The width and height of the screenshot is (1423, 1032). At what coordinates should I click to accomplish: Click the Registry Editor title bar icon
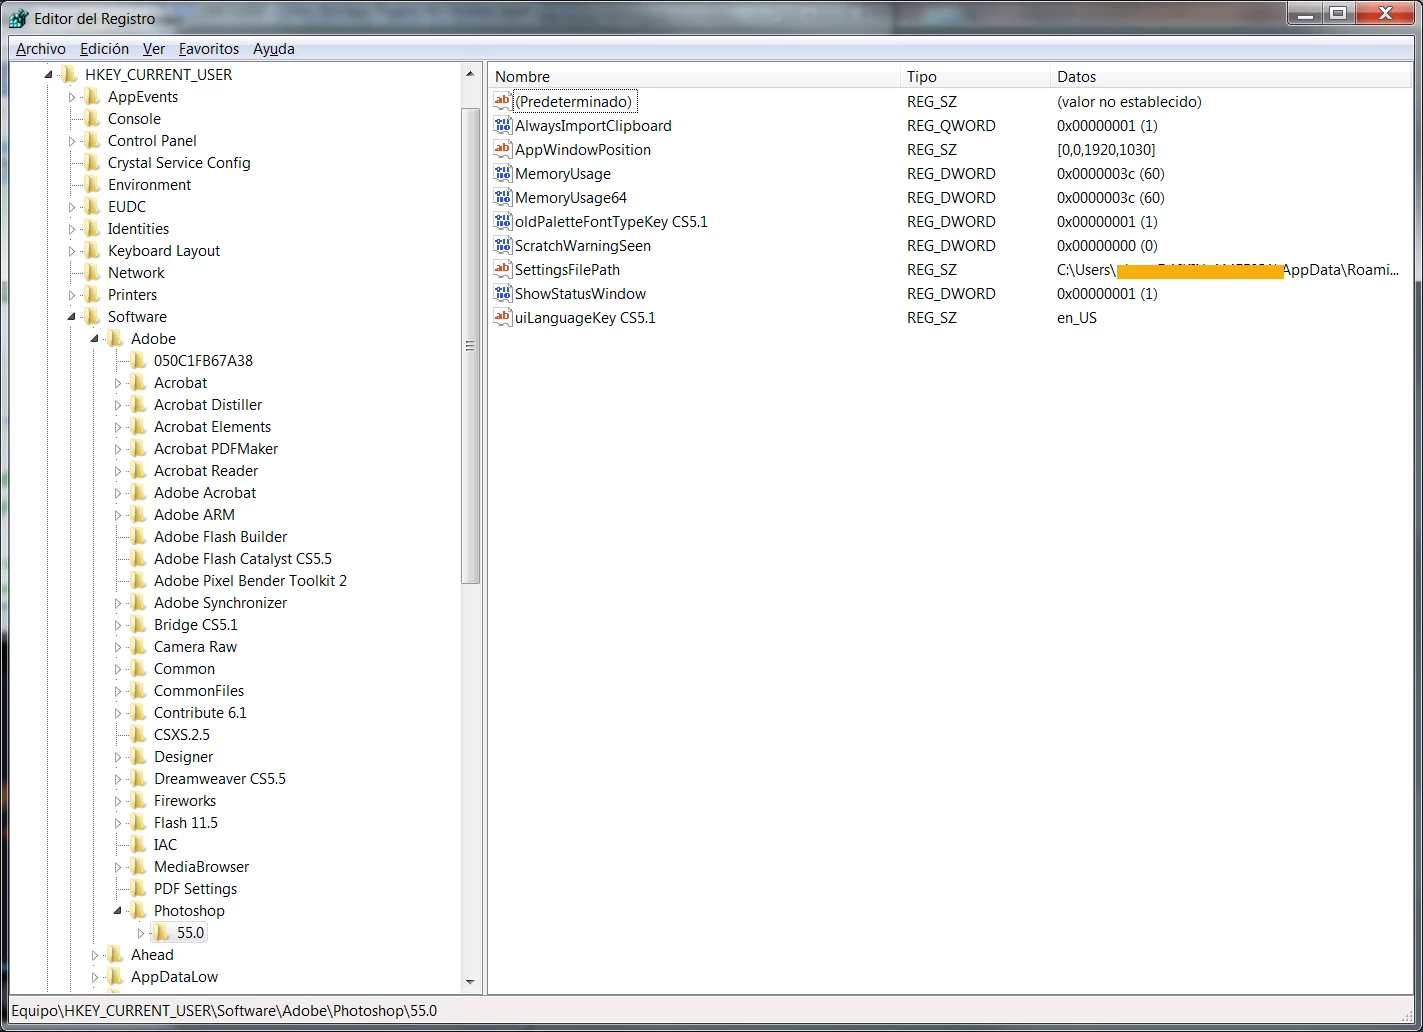tap(18, 18)
